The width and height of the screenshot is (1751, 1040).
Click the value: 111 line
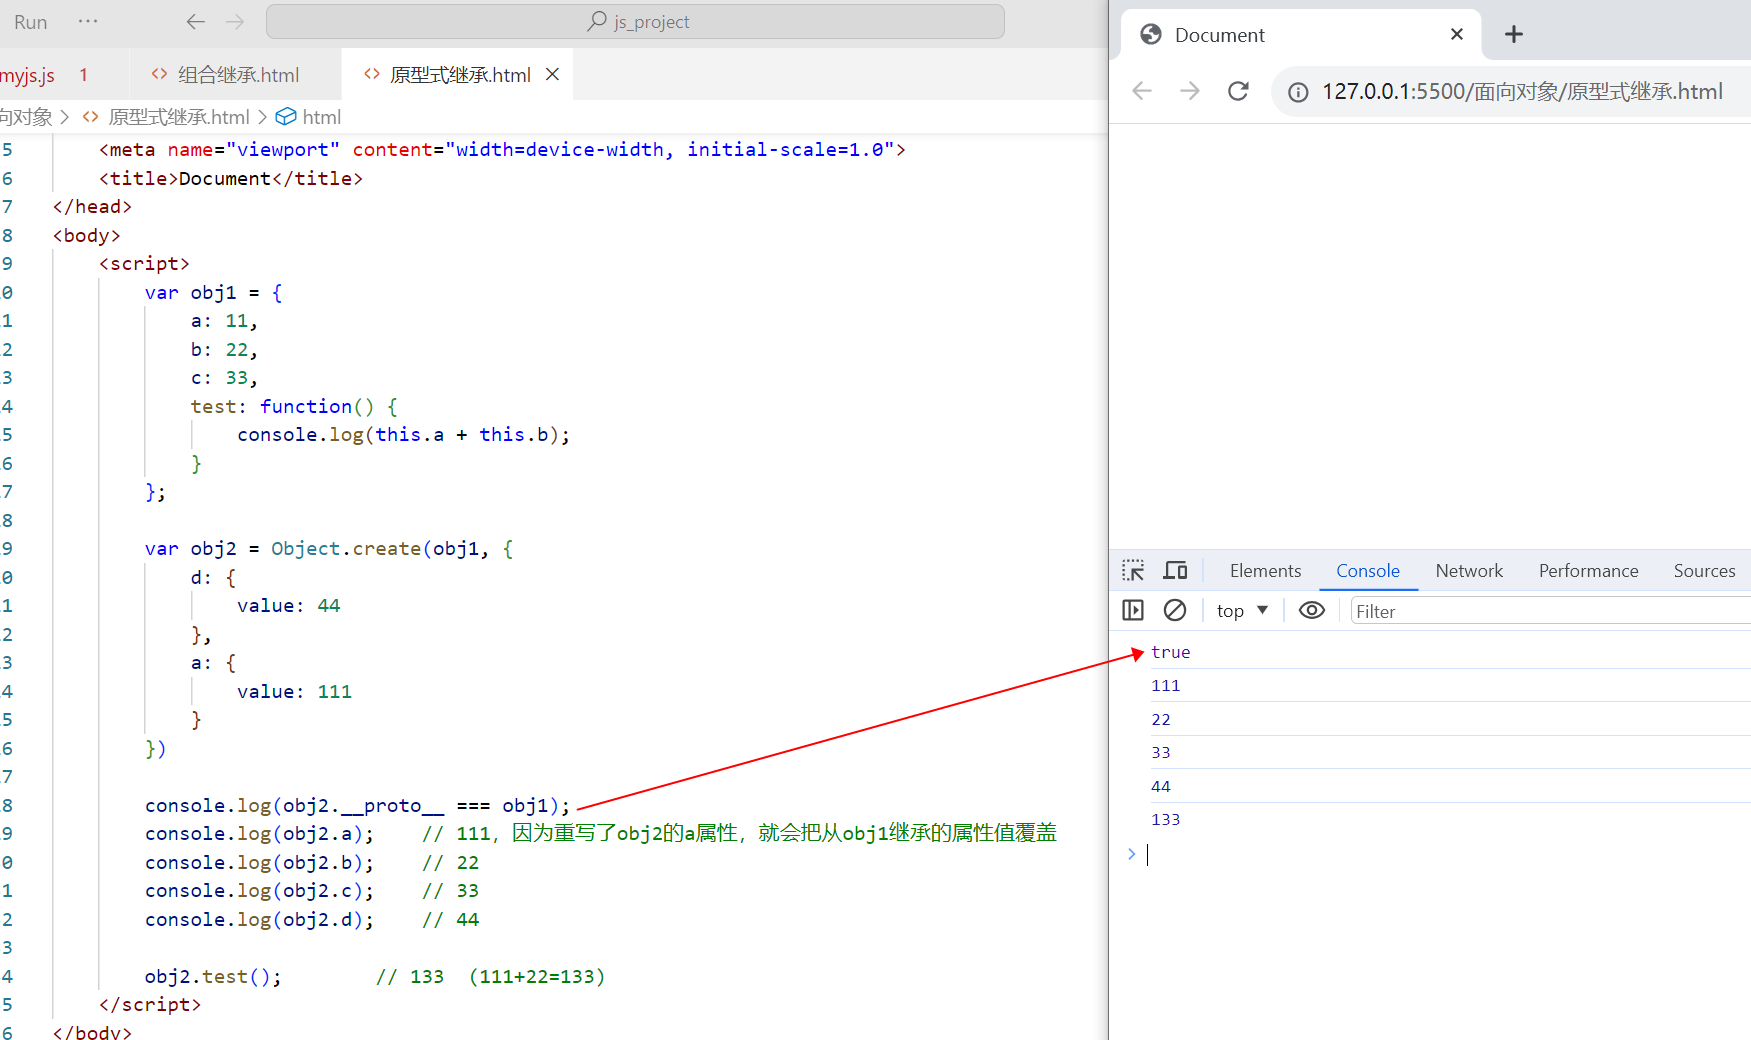(x=294, y=692)
